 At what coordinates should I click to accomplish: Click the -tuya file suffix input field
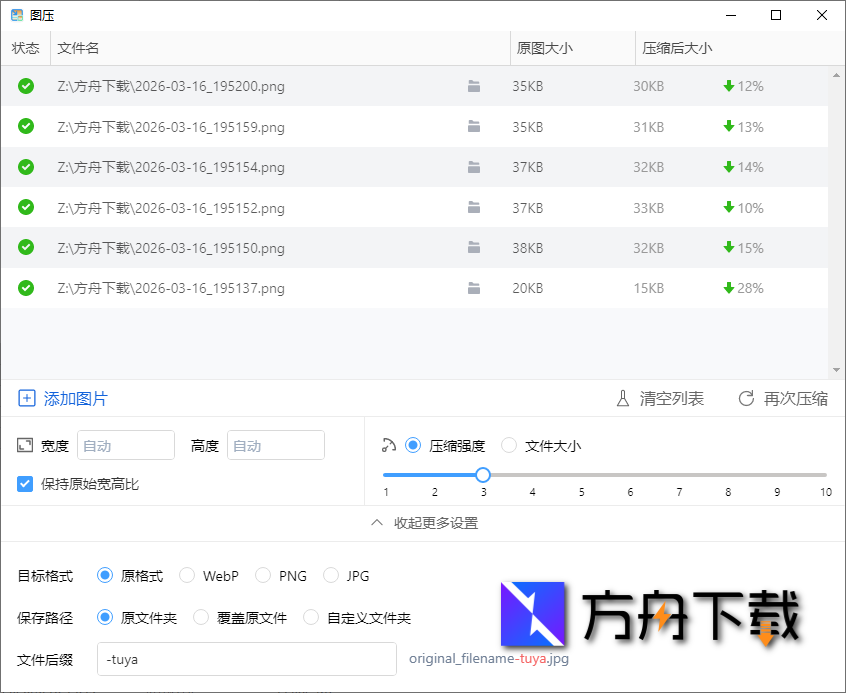(246, 659)
